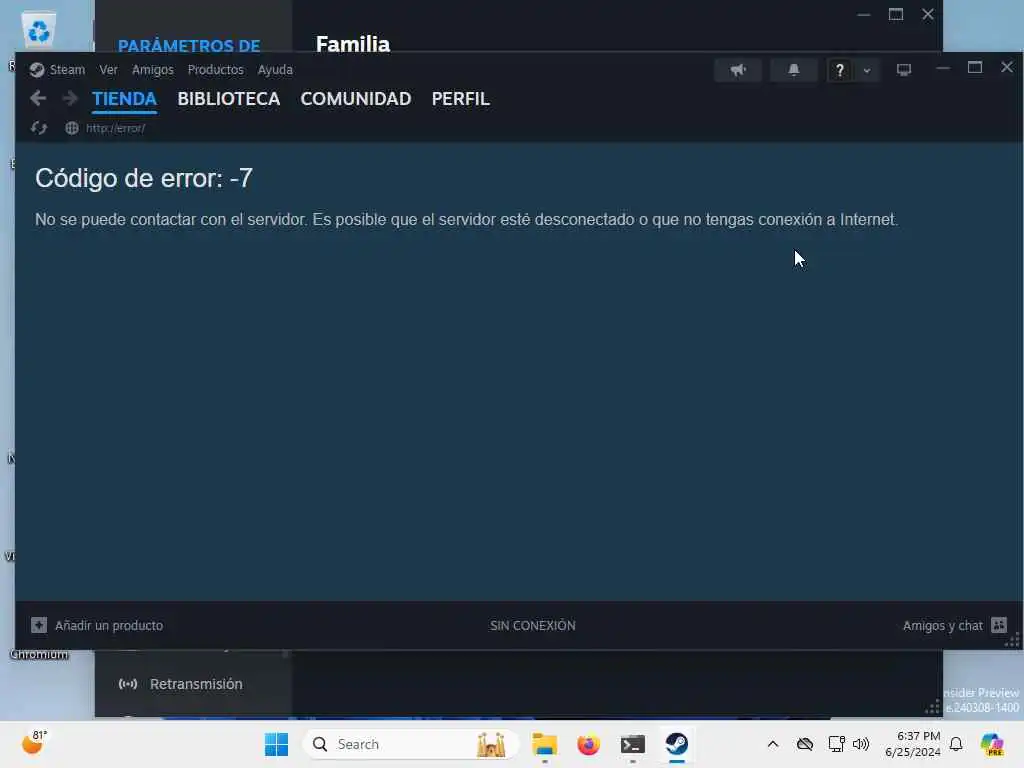Open the notification bell in taskbar

click(956, 744)
